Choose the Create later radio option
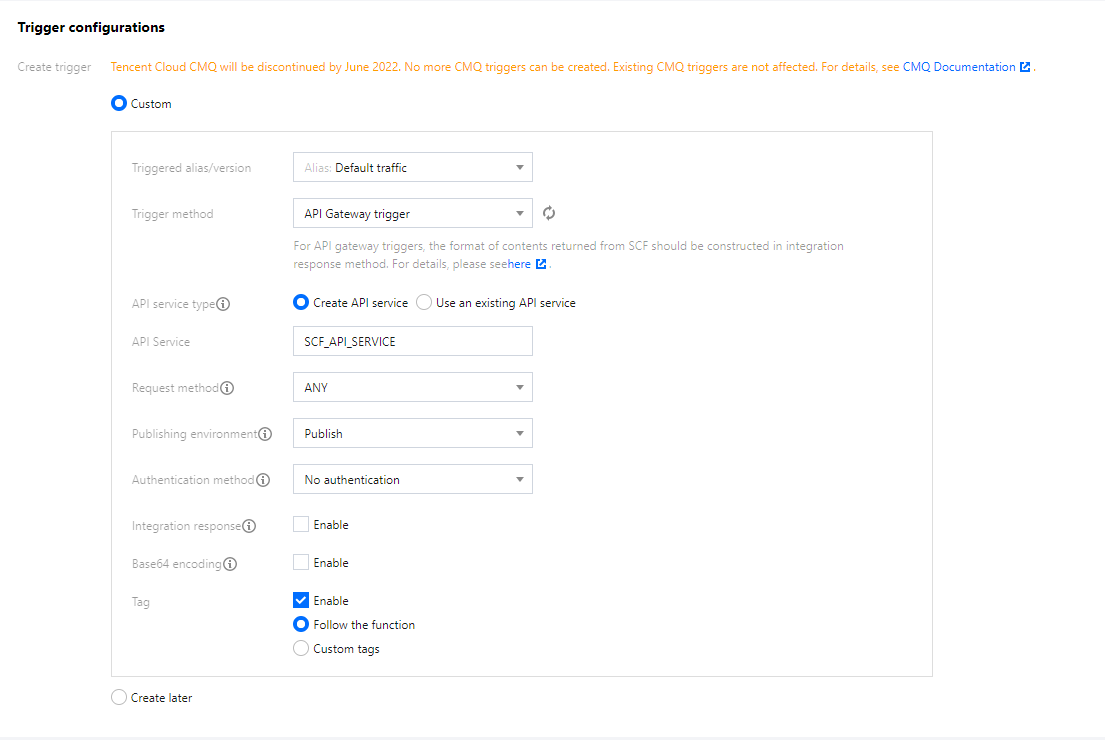The height and width of the screenshot is (740, 1105). [x=119, y=698]
